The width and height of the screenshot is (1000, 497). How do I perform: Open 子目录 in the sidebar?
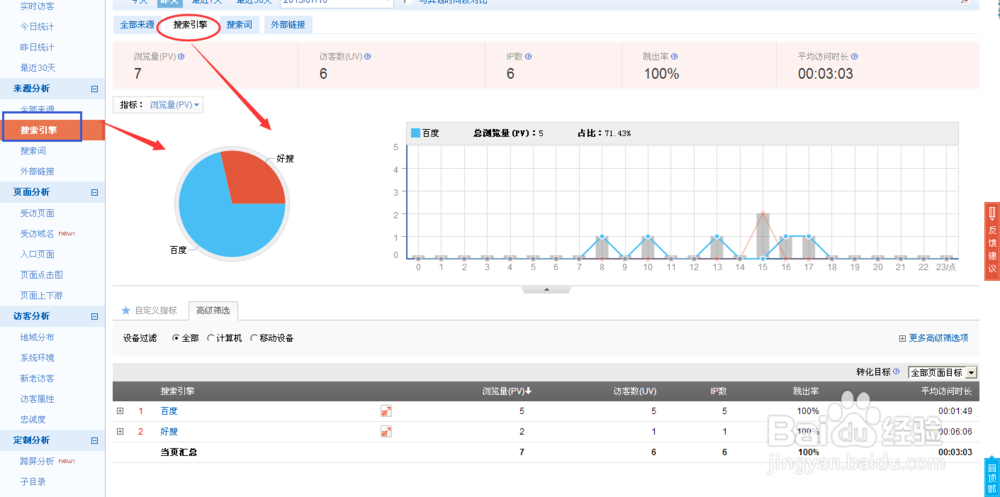[33, 482]
